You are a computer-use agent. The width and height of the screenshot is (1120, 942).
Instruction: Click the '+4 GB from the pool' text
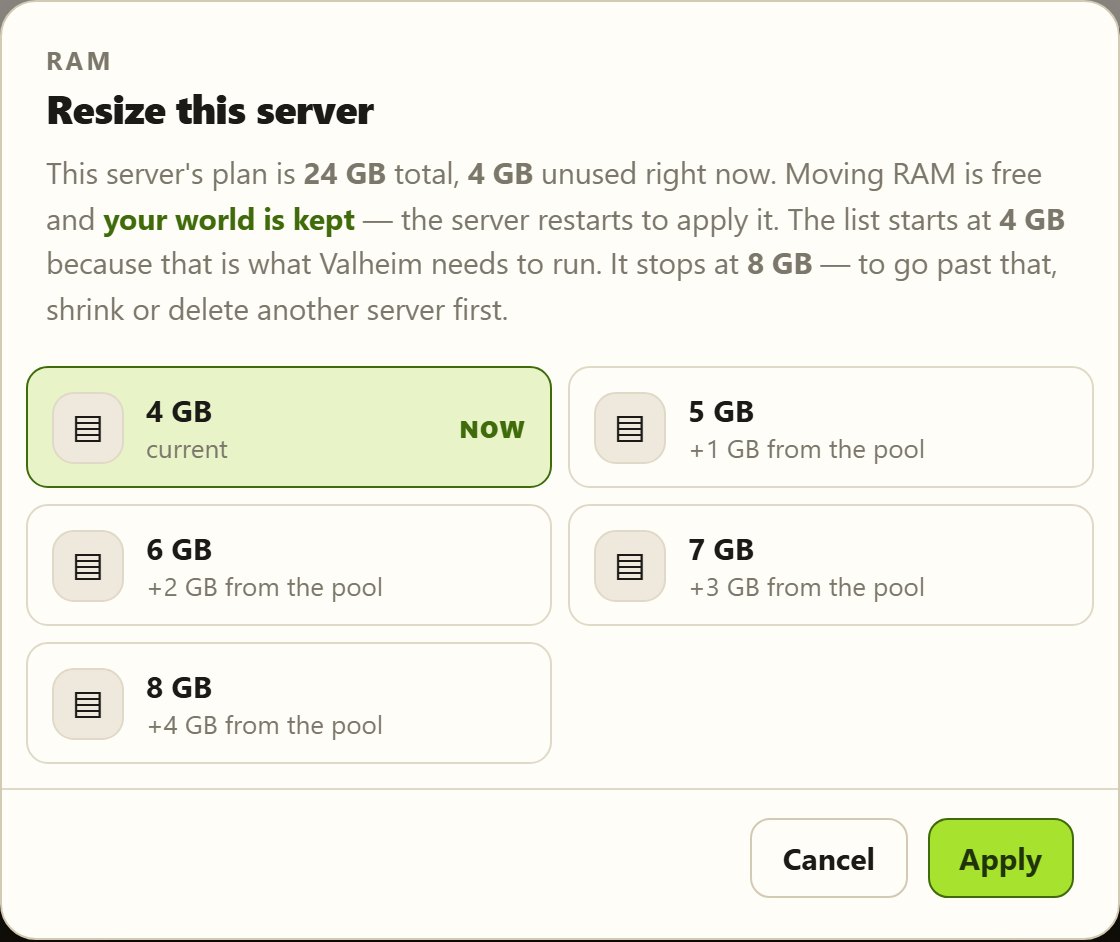[x=264, y=725]
